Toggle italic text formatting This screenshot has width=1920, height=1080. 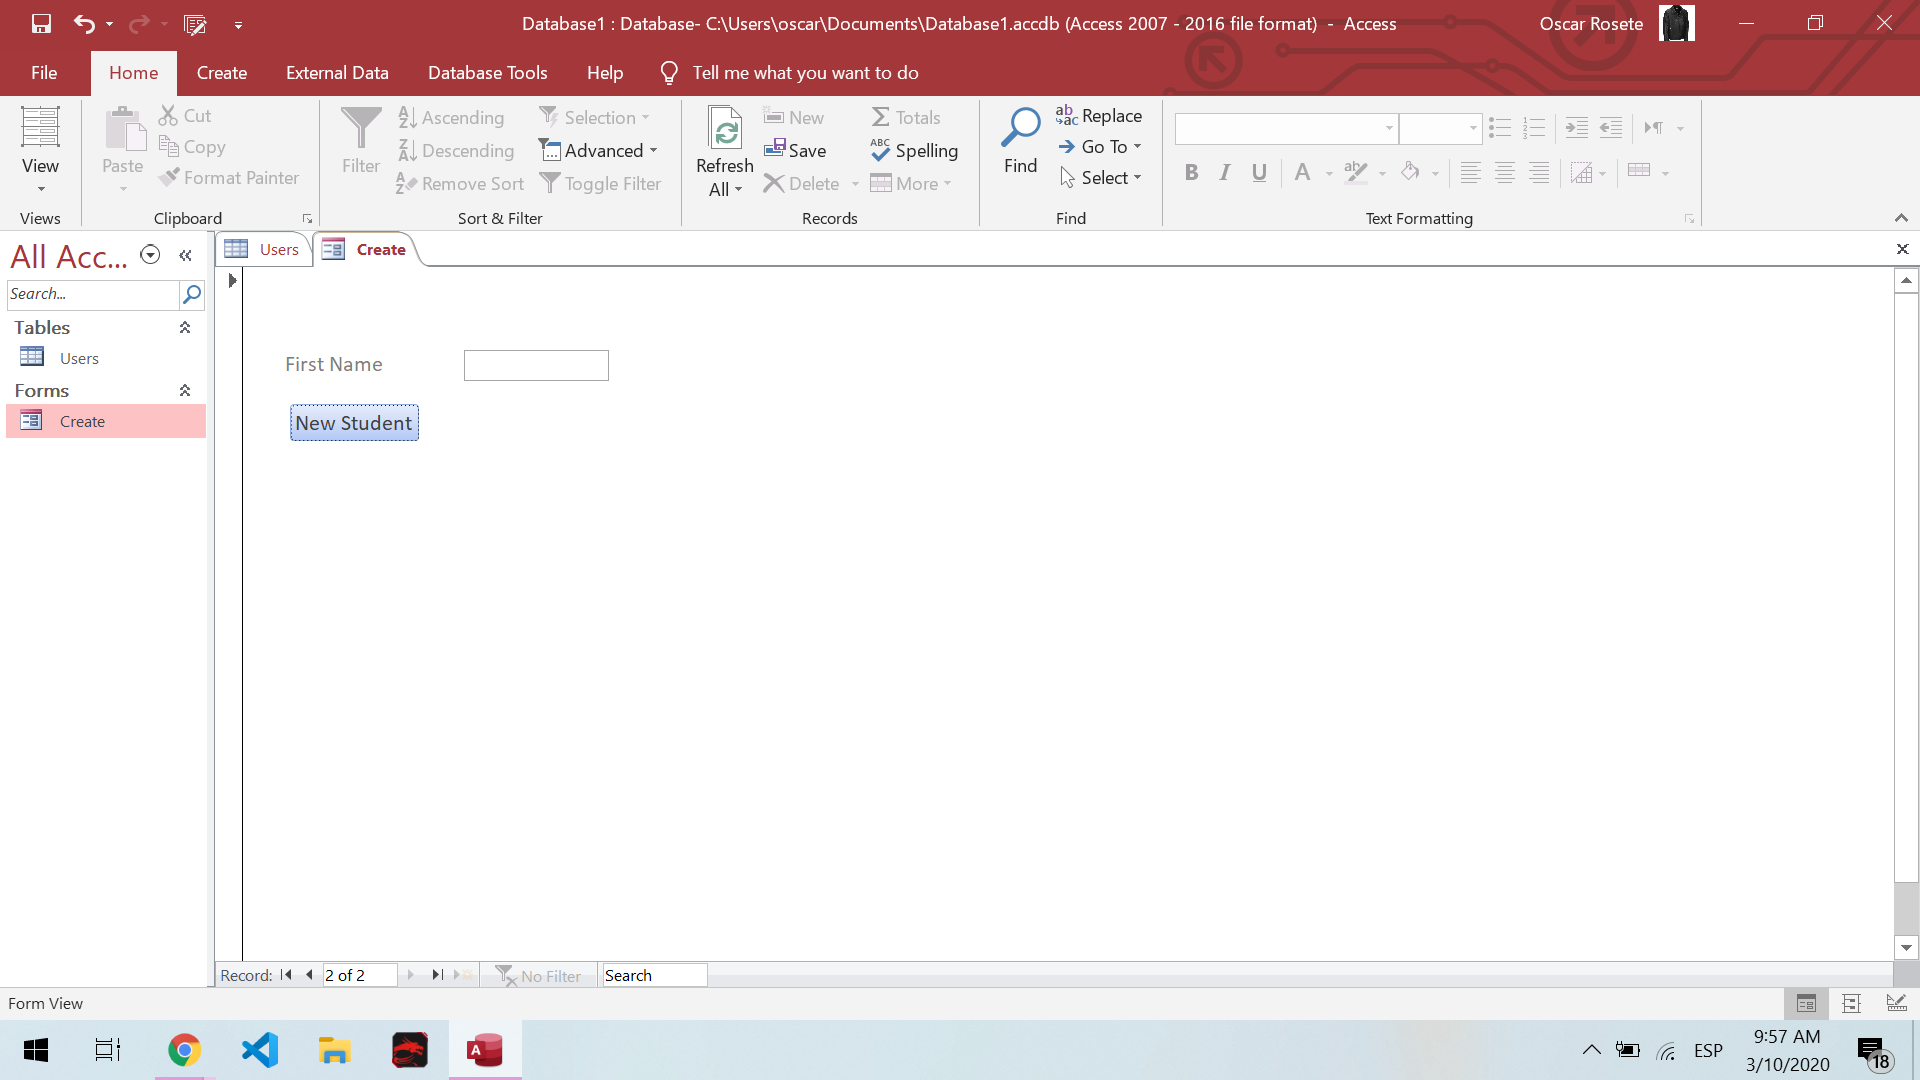point(1225,173)
